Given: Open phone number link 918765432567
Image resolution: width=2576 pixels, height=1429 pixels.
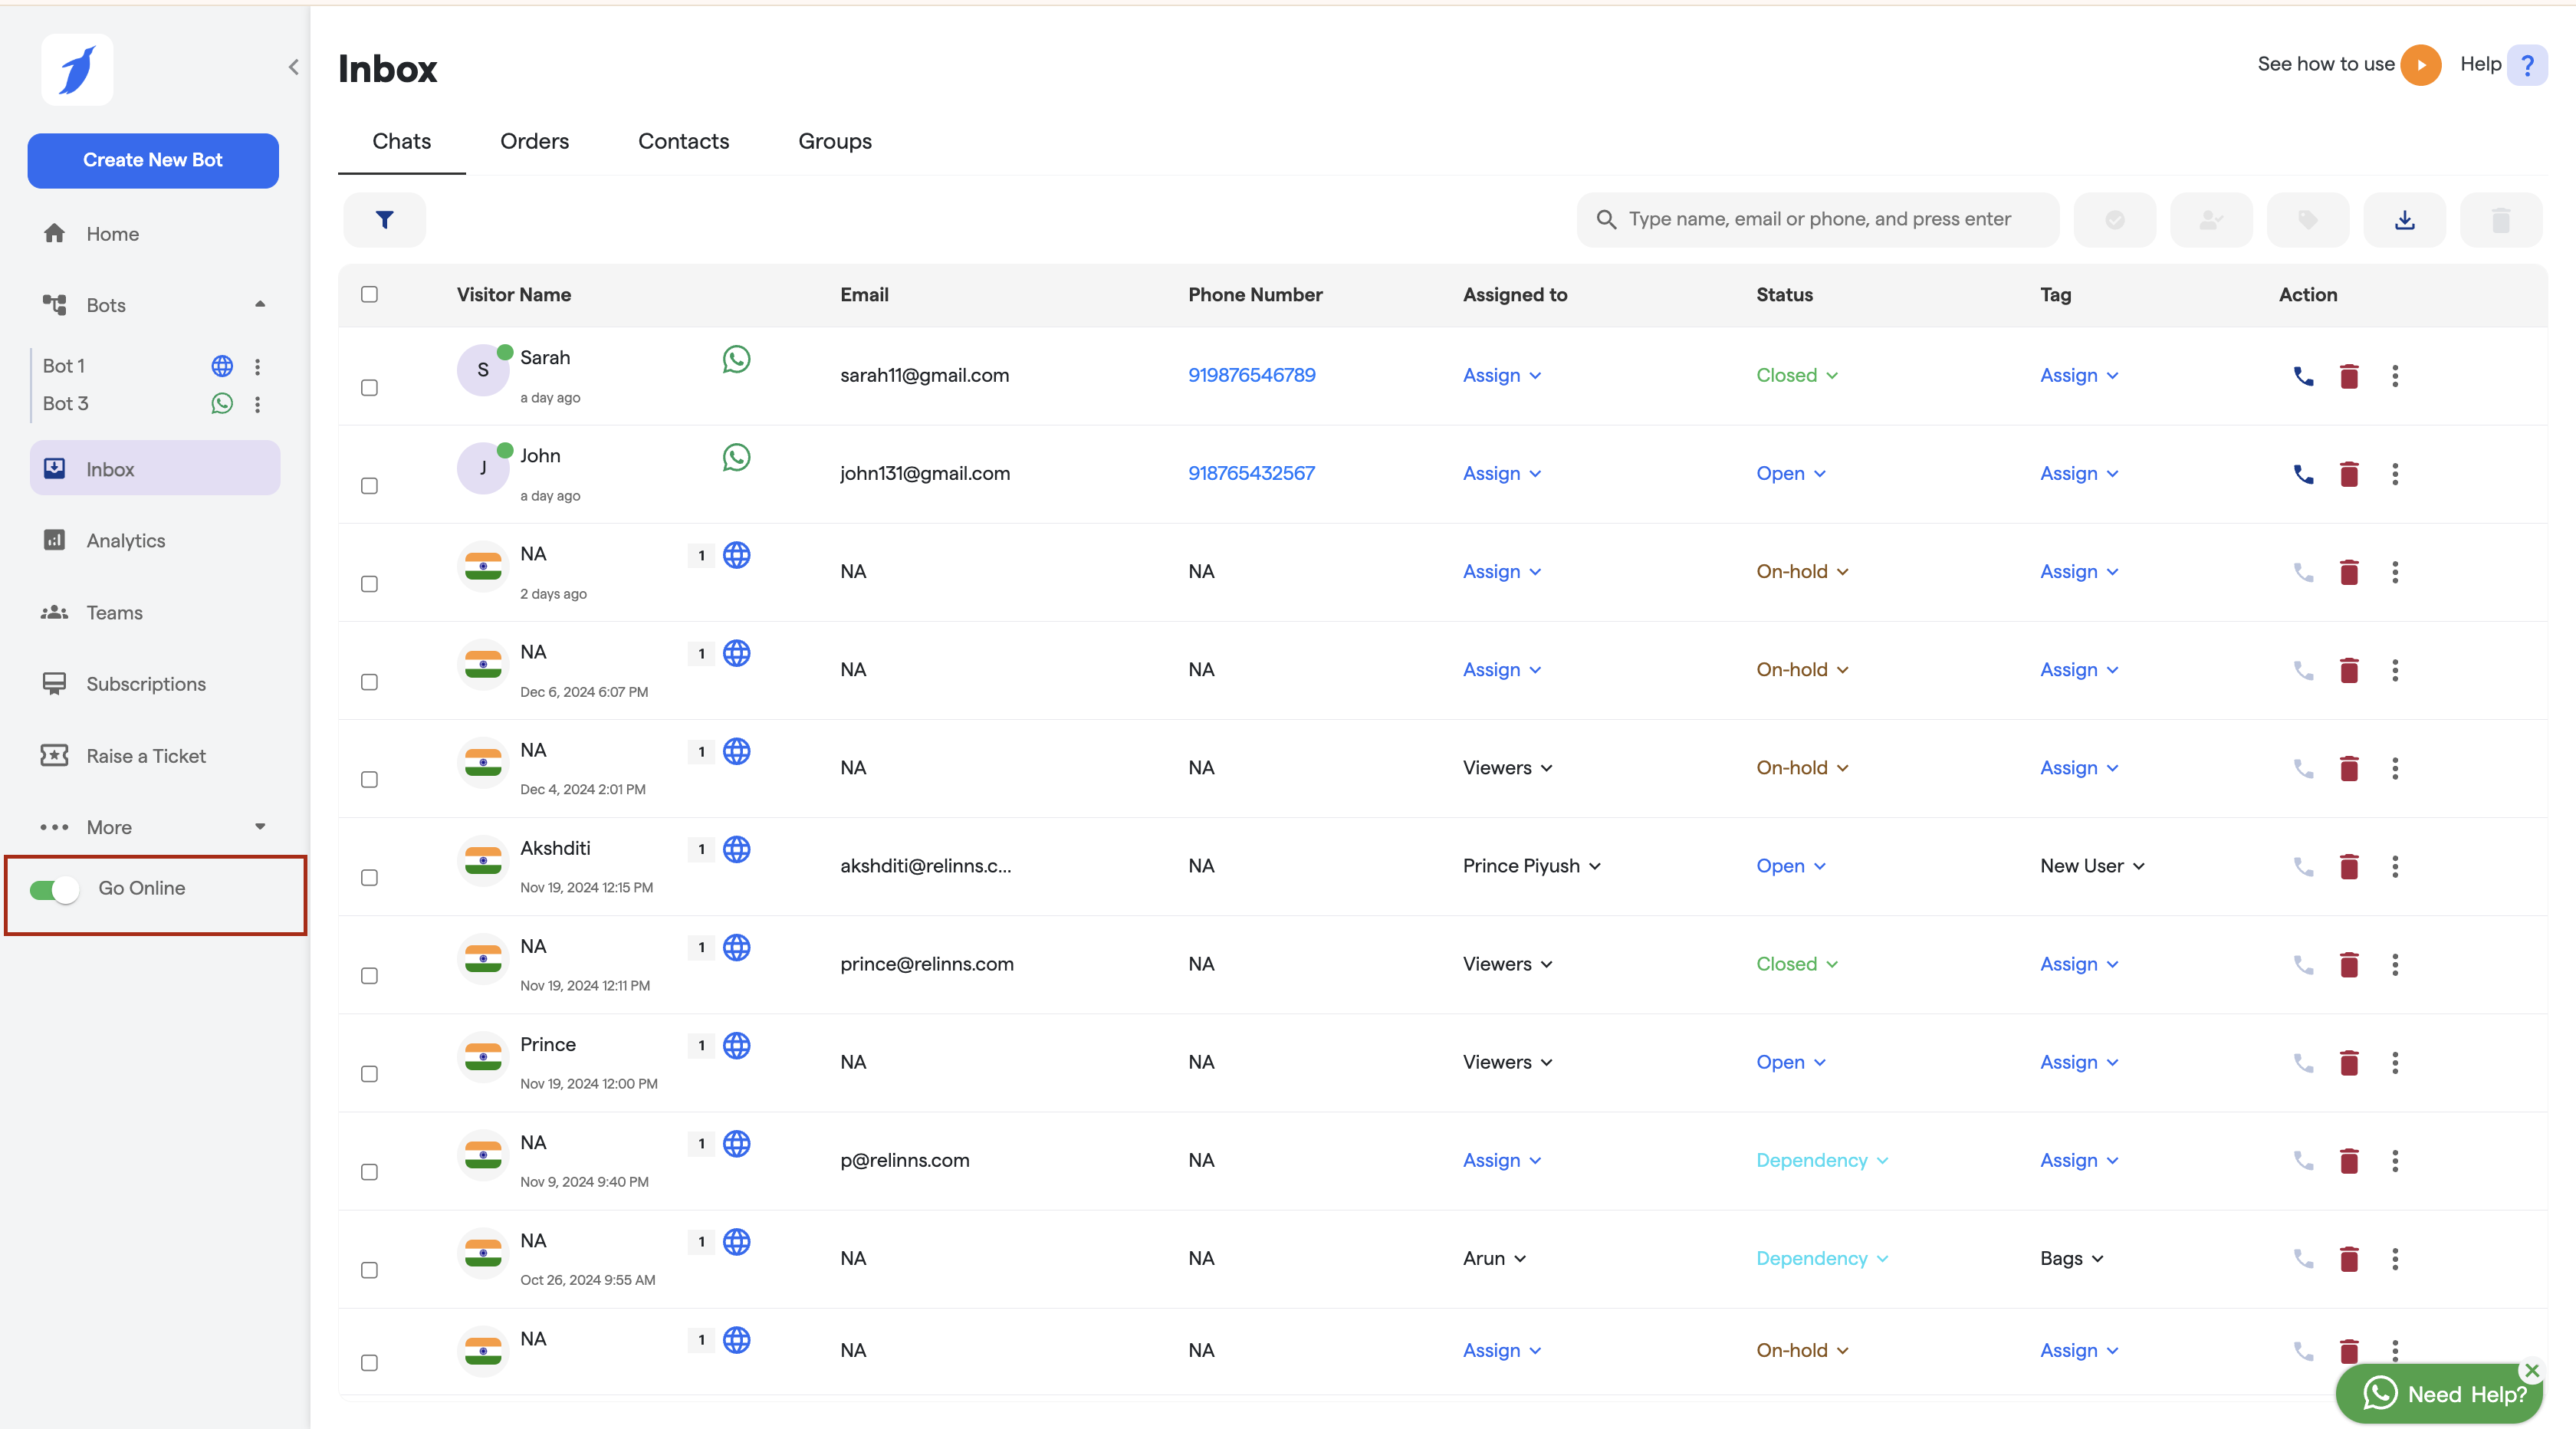Looking at the screenshot, I should click(x=1251, y=473).
